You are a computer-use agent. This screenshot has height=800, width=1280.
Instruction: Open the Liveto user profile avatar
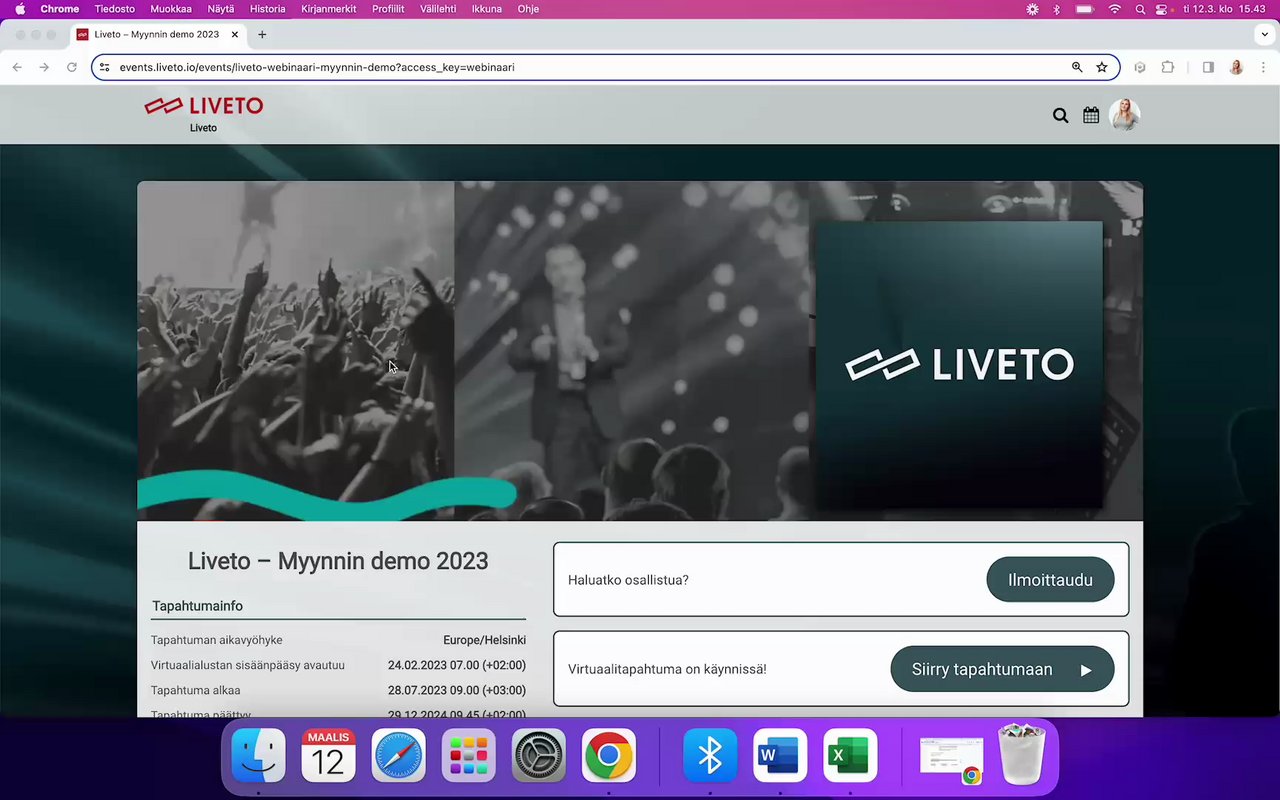(x=1125, y=115)
